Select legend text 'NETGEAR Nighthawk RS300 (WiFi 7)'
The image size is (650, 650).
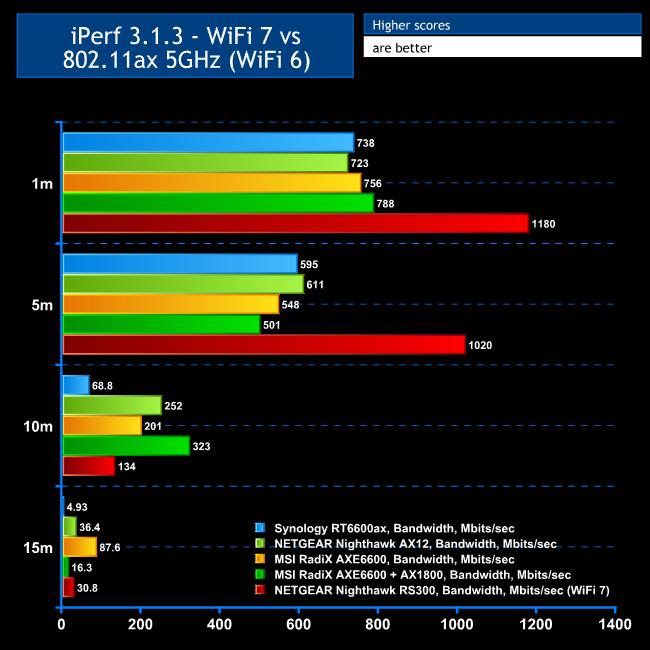pos(442,590)
